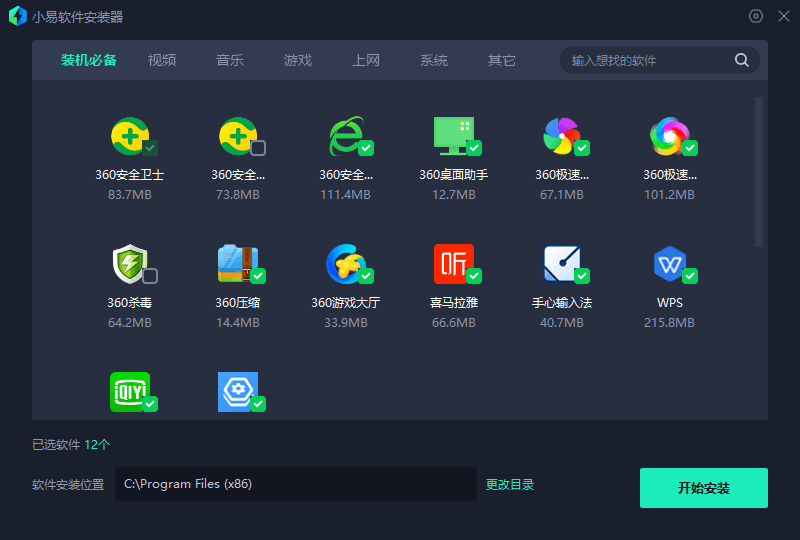
Task: Click the 360桌面助手 green monitor icon
Action: point(453,136)
